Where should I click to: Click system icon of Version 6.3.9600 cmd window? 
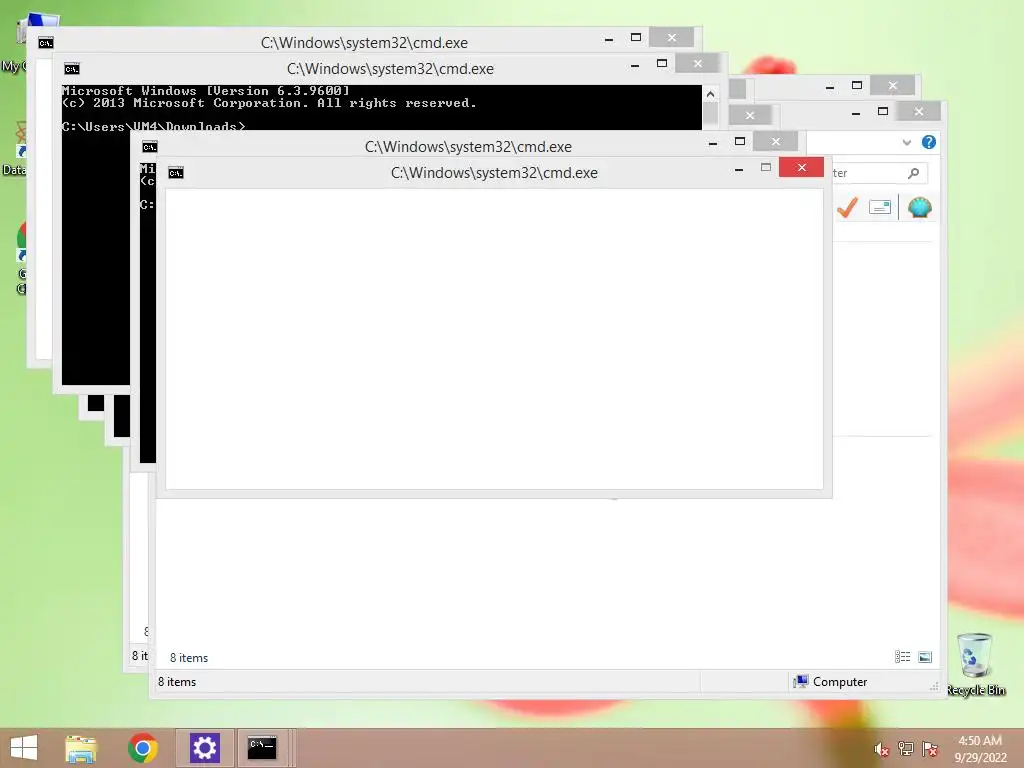[x=72, y=69]
